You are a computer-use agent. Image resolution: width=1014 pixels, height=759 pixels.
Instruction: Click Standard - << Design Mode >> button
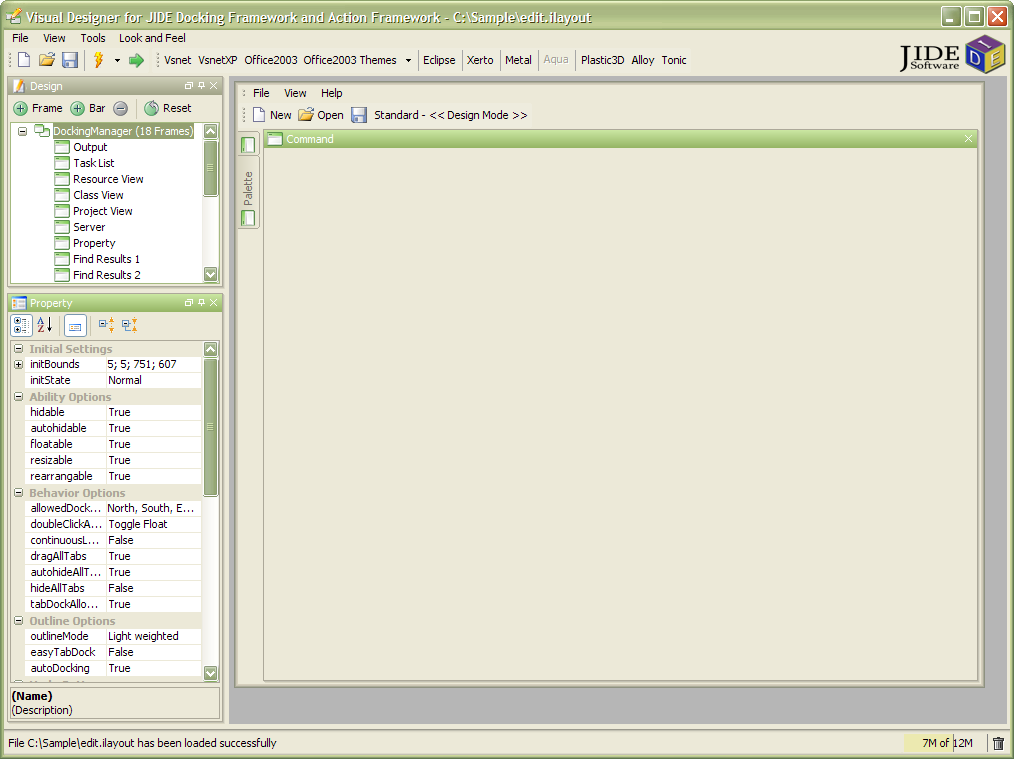[x=451, y=115]
